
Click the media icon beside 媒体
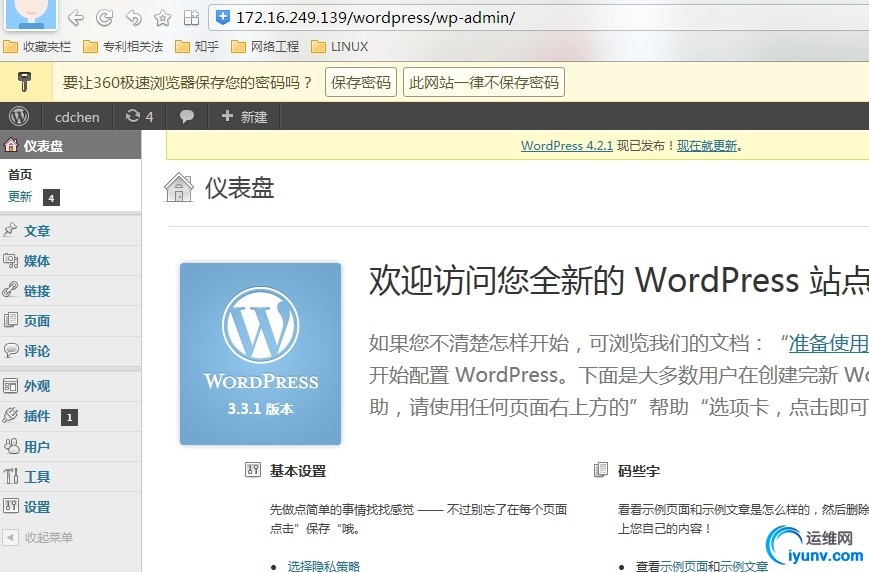10,260
